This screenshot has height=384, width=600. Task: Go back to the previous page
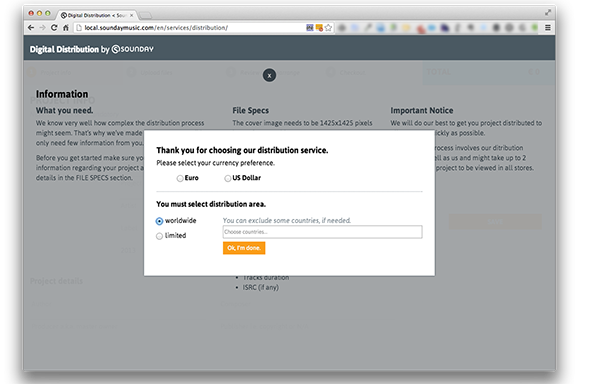coord(31,28)
